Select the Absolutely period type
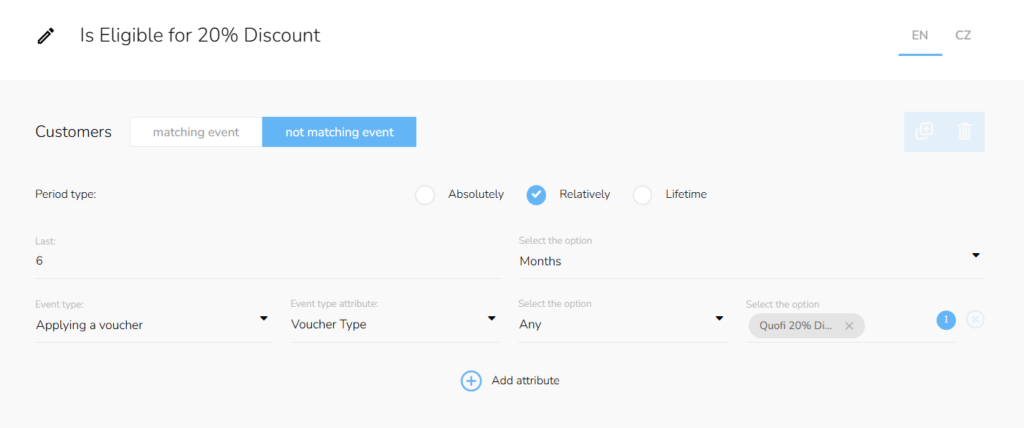The width and height of the screenshot is (1024, 428). [x=424, y=195]
